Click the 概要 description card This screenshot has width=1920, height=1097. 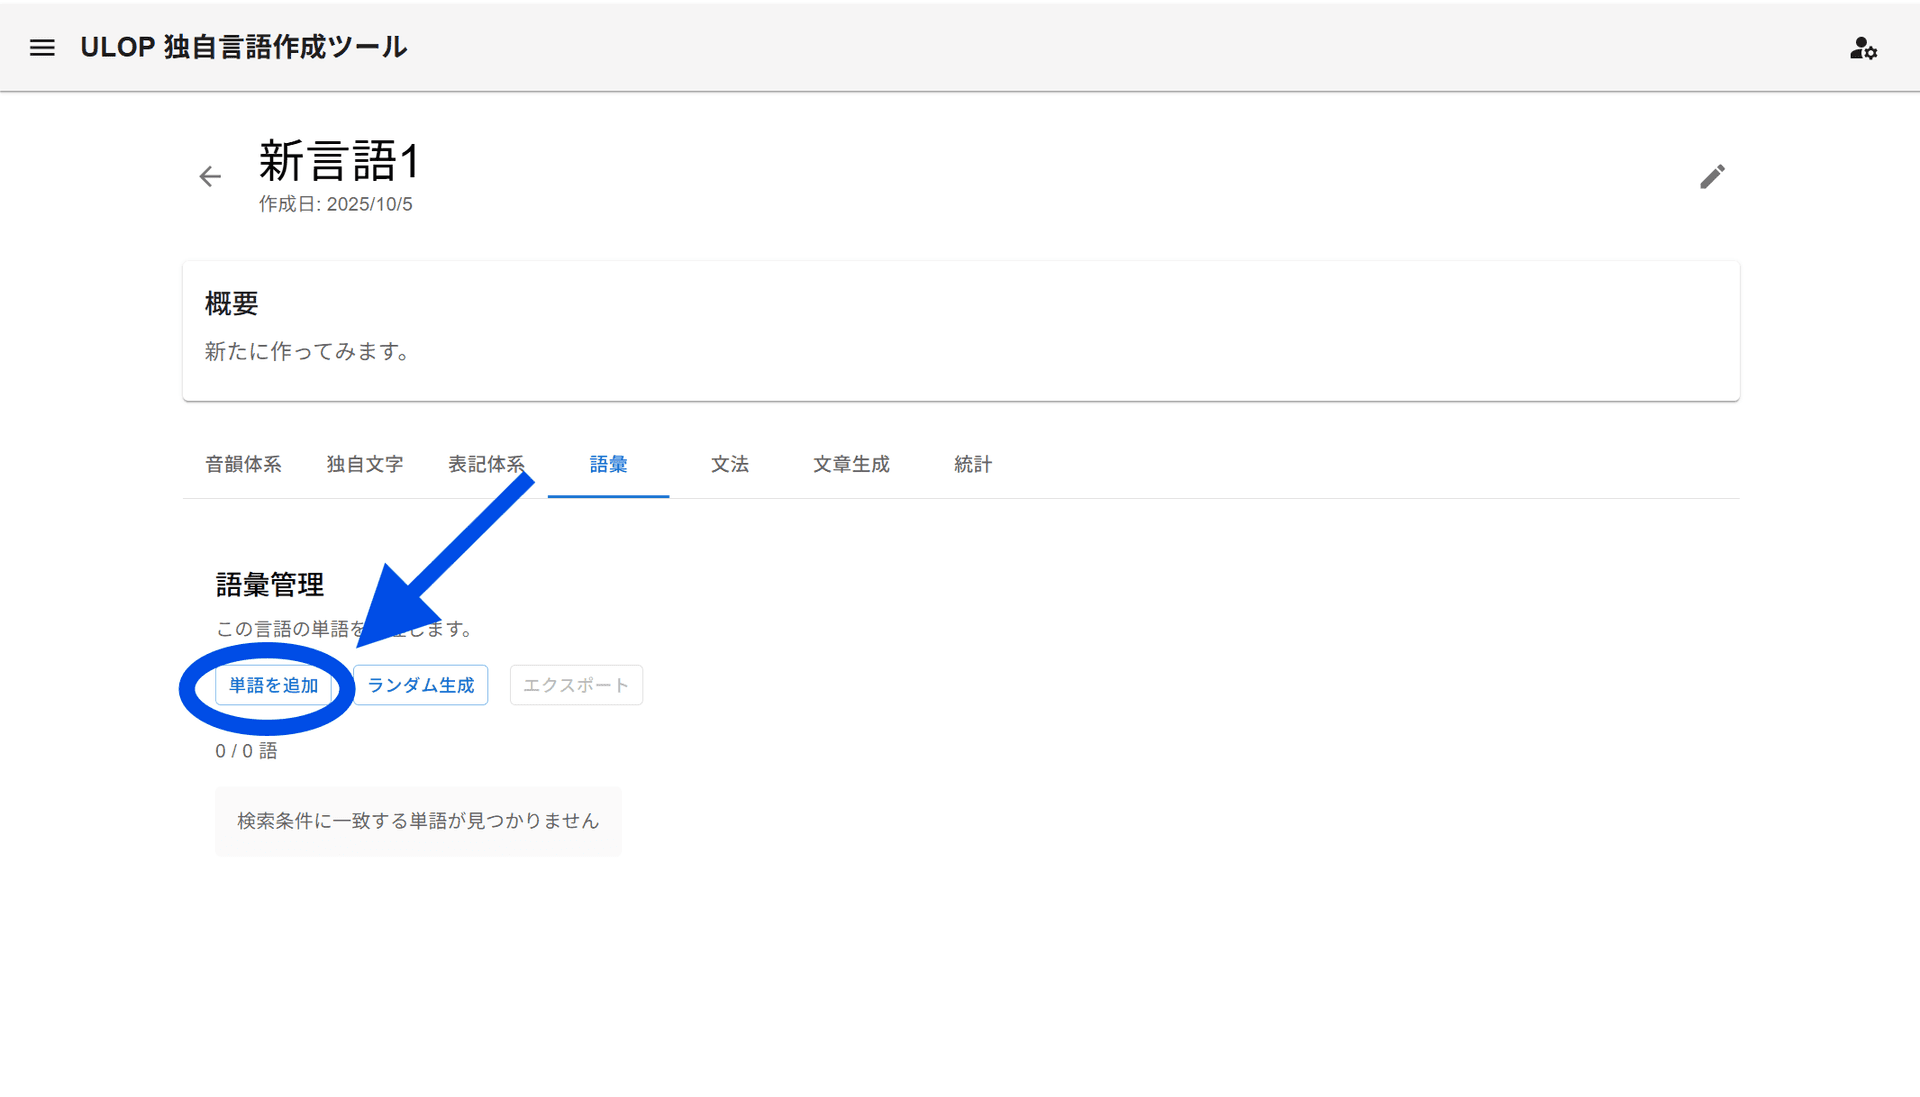click(x=960, y=331)
